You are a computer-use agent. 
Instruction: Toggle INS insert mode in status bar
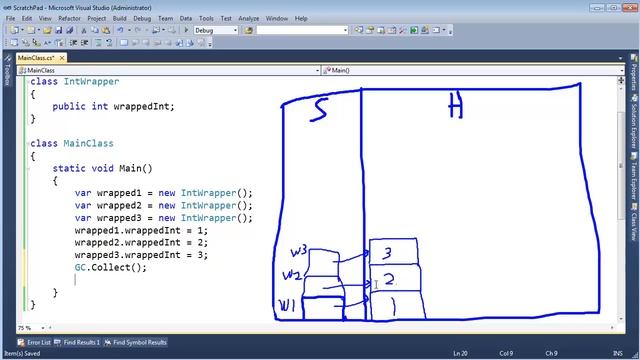(x=617, y=353)
